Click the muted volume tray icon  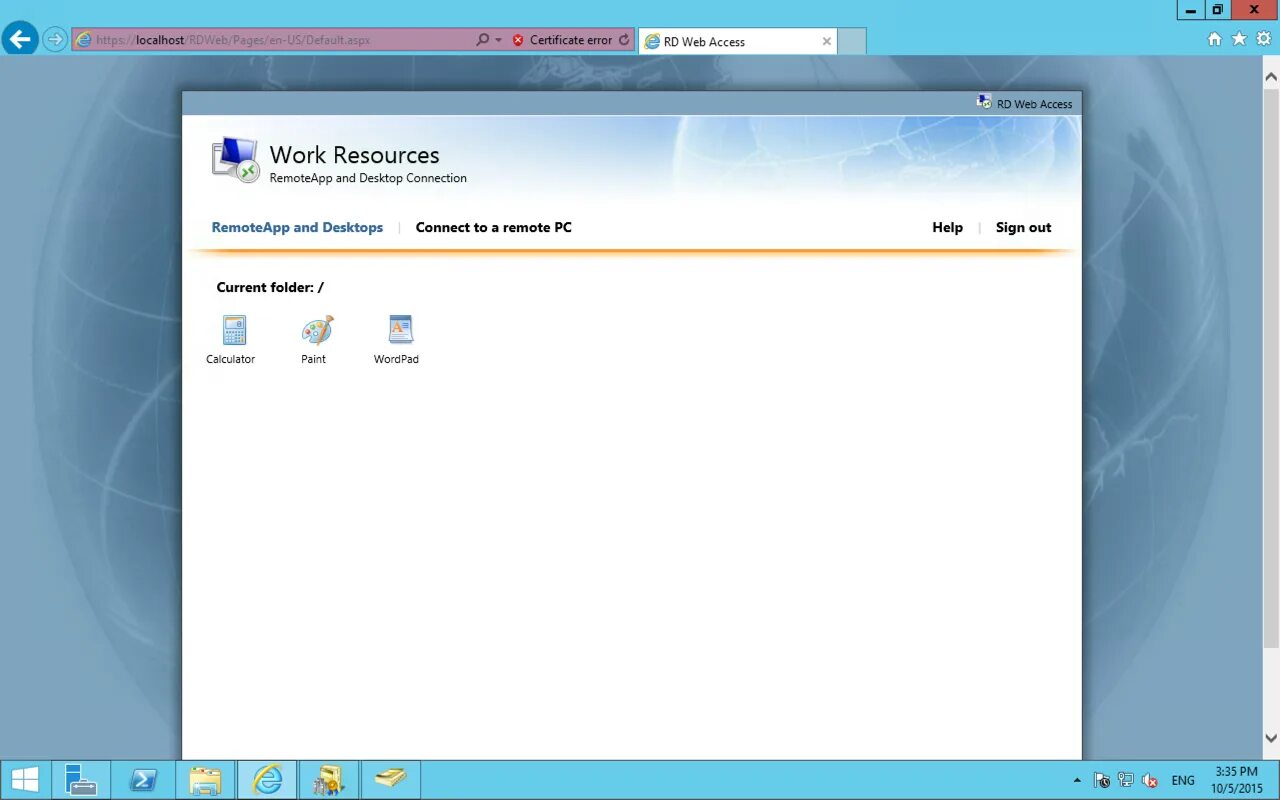pos(1150,780)
